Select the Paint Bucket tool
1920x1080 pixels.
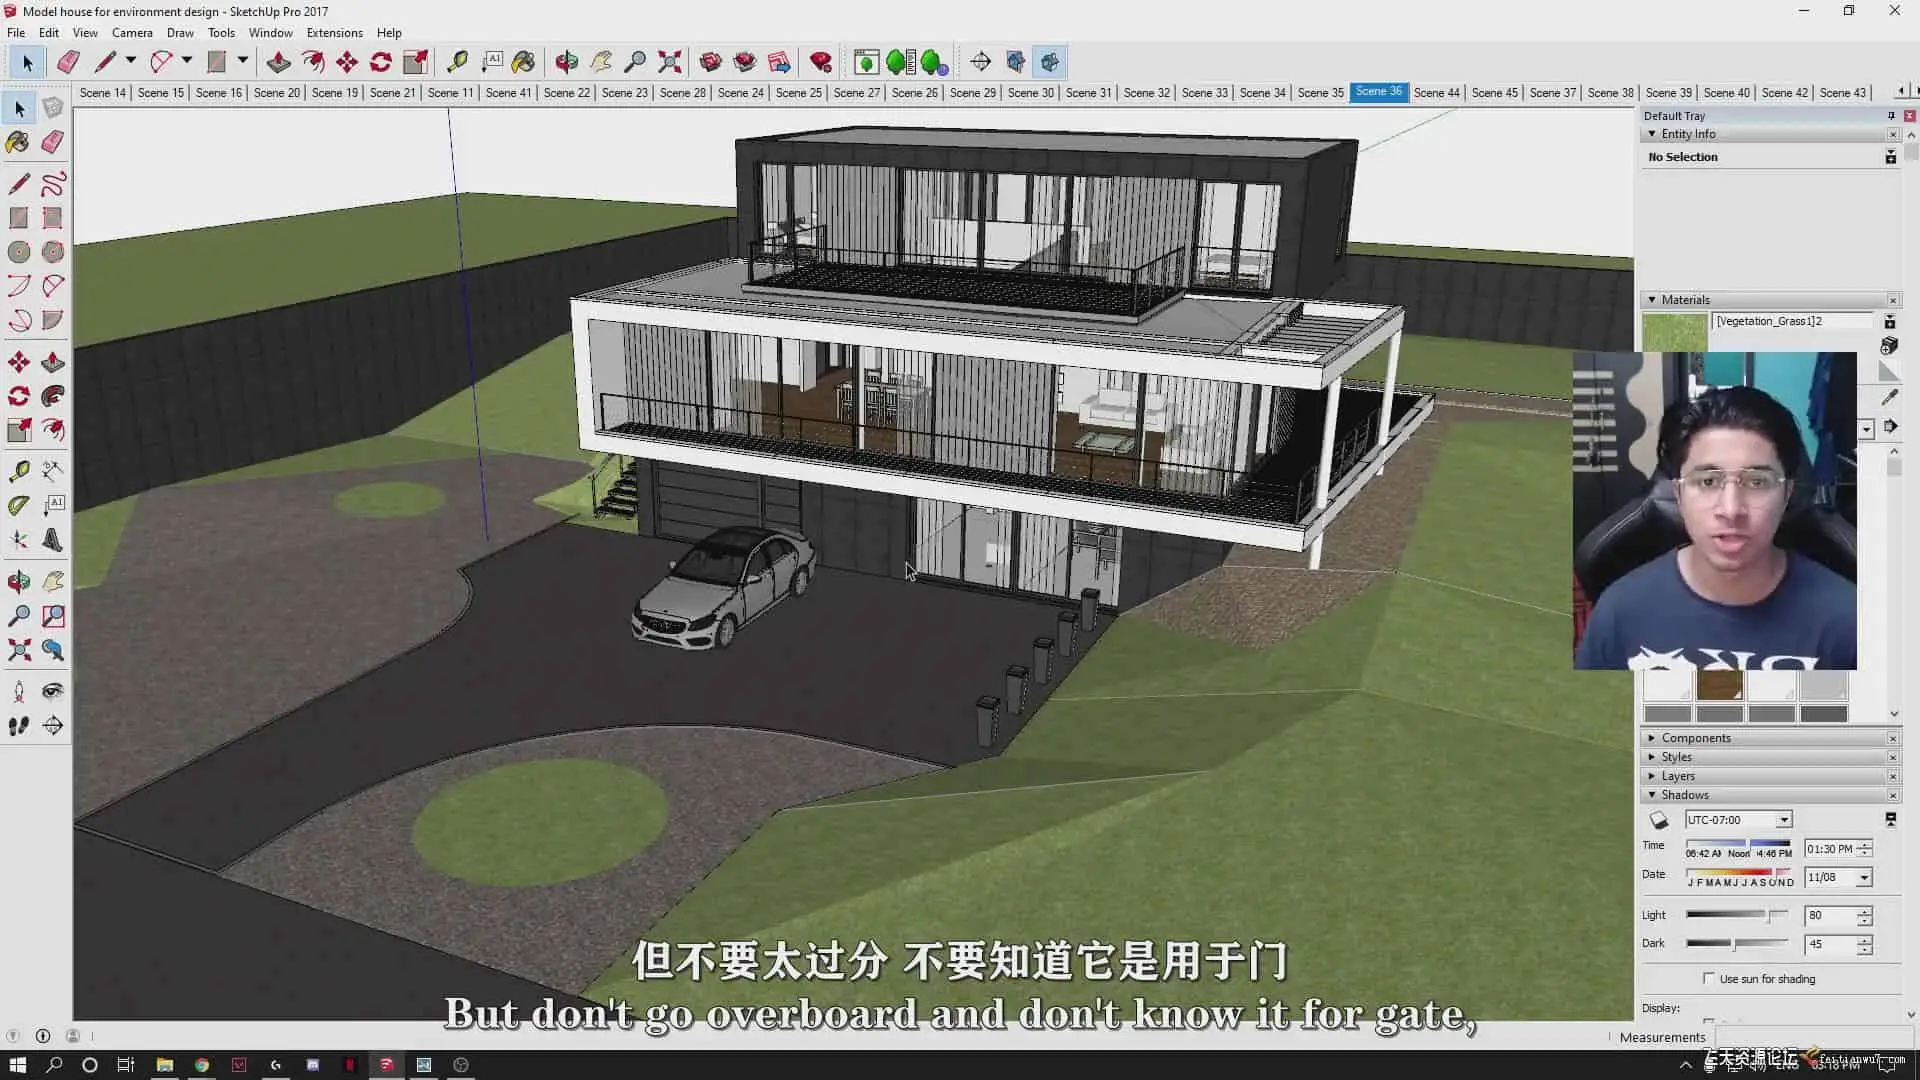[x=18, y=142]
